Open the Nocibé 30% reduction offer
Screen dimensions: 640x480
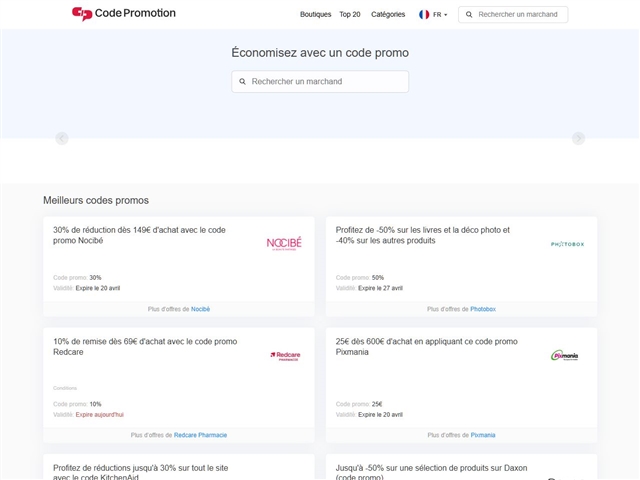(x=139, y=235)
